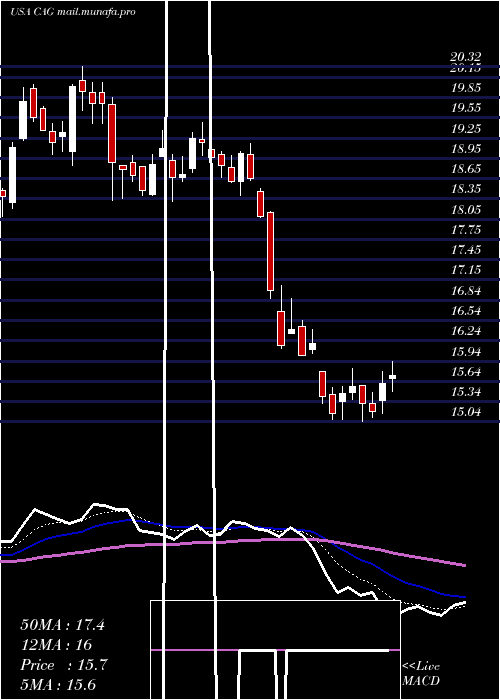Screen dimensions: 500x700
Task: Click the 16.84 price axis label
Action: (x=466, y=291)
